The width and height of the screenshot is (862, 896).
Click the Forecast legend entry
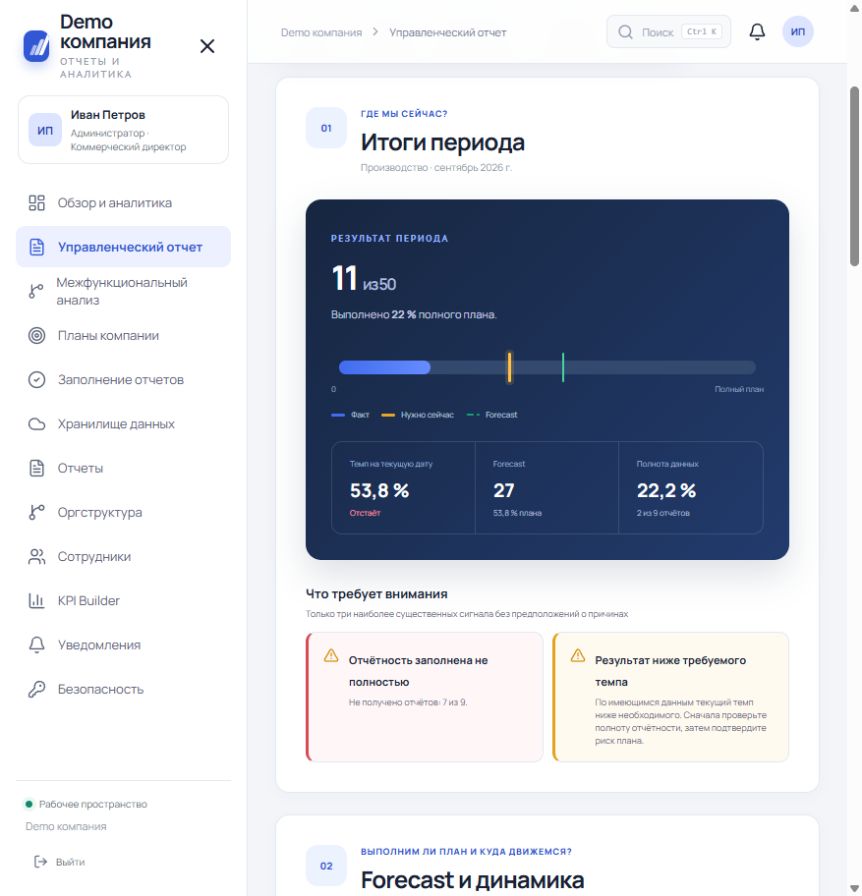coord(492,415)
